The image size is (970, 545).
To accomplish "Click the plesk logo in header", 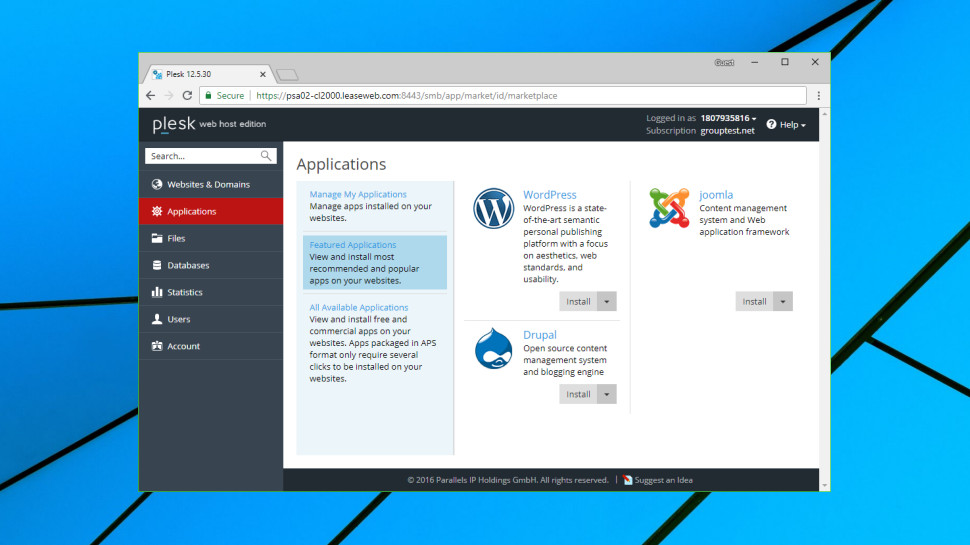I will coord(174,124).
